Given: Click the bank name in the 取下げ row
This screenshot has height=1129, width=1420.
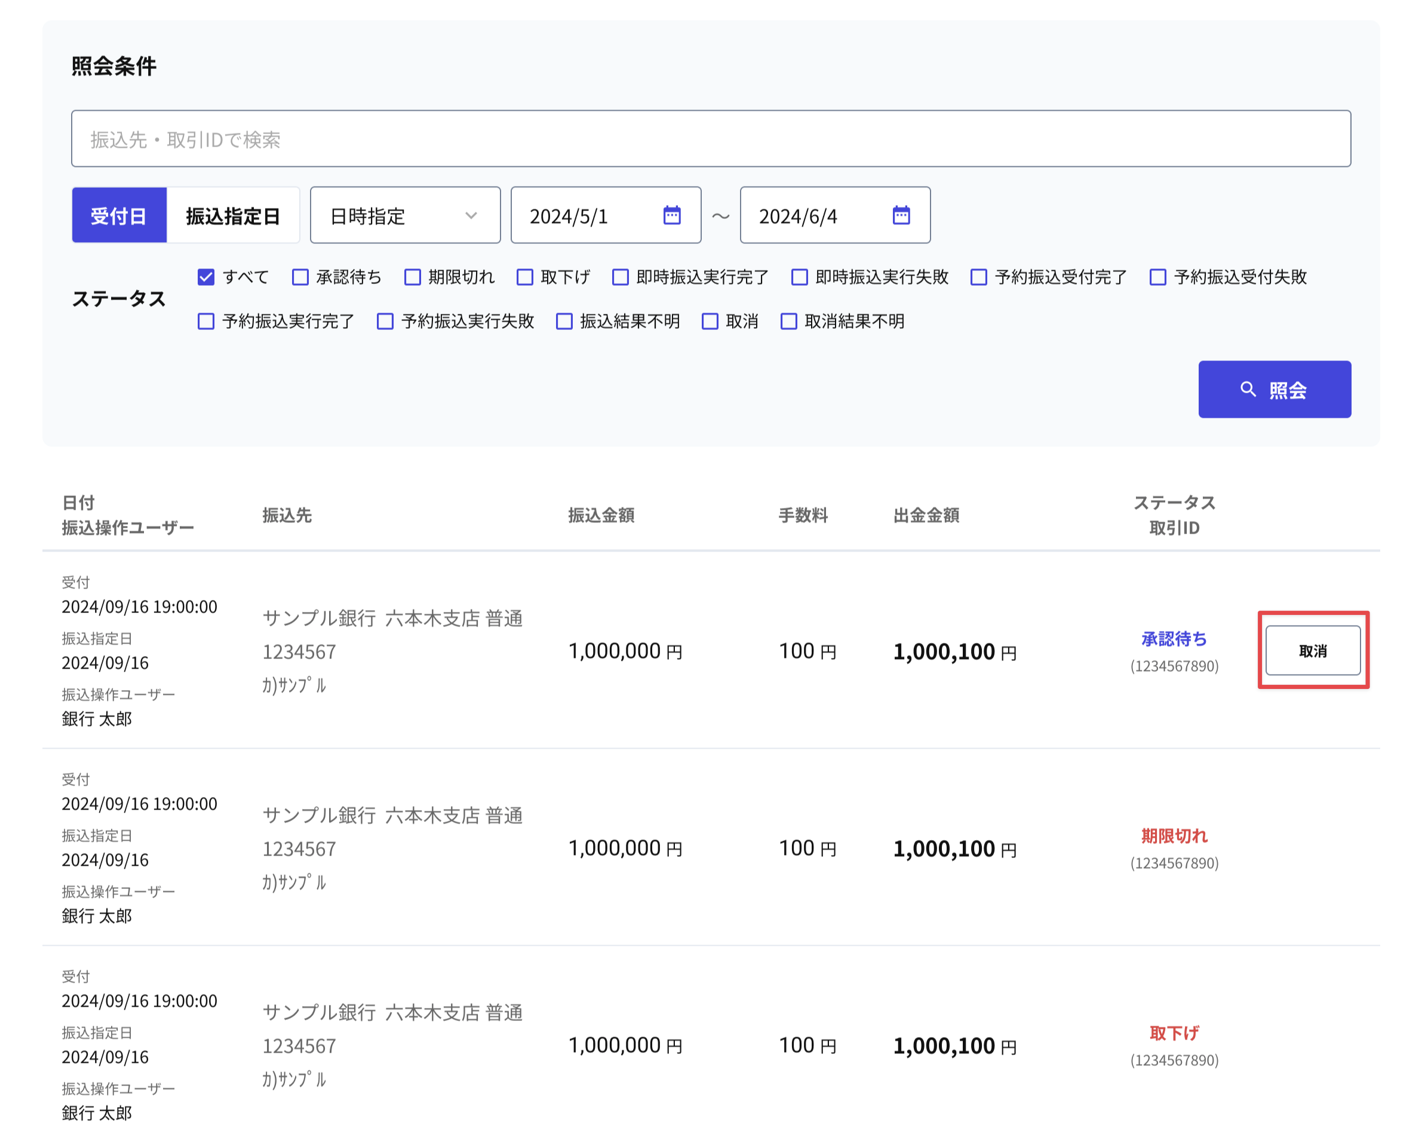Looking at the screenshot, I should coord(319,1013).
